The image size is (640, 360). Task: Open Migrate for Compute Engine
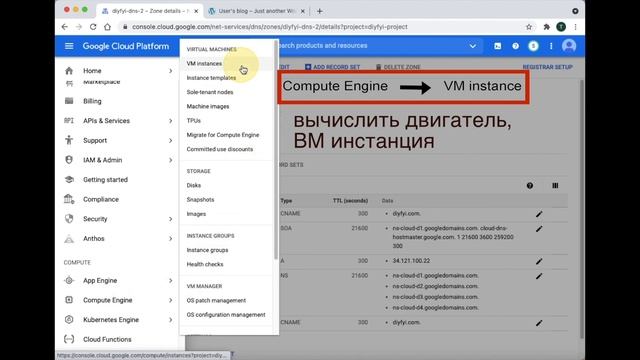click(x=223, y=135)
